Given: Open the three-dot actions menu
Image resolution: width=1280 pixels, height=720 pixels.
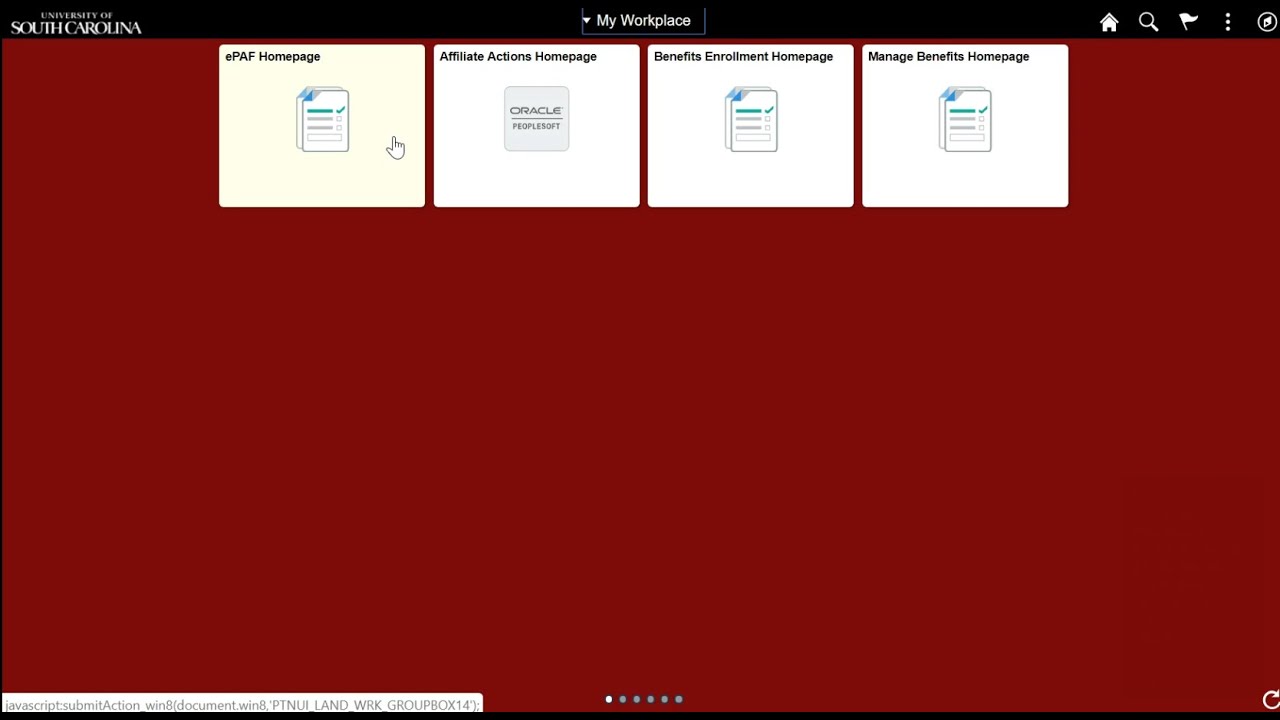Looking at the screenshot, I should click(x=1228, y=22).
